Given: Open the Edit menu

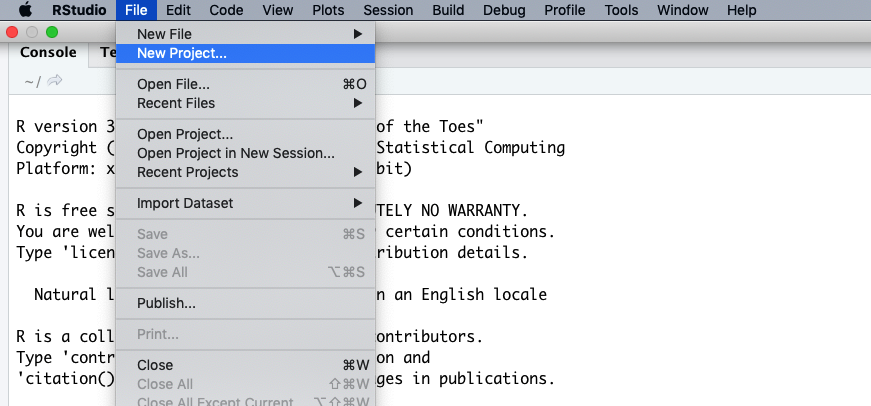Looking at the screenshot, I should [x=179, y=10].
